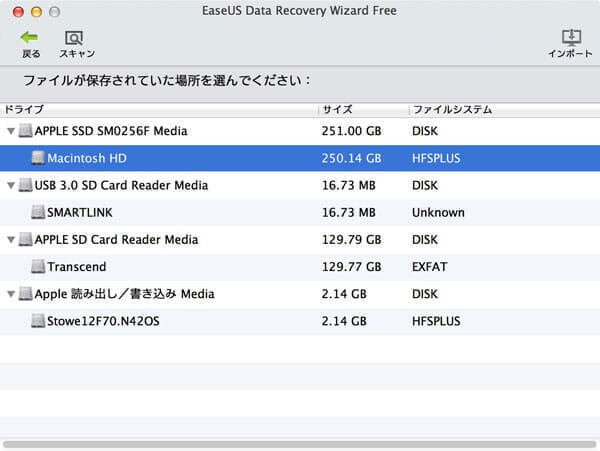The width and height of the screenshot is (600, 451).
Task: Collapse the APPLE SSD SM0256F Media tree
Action: click(11, 131)
